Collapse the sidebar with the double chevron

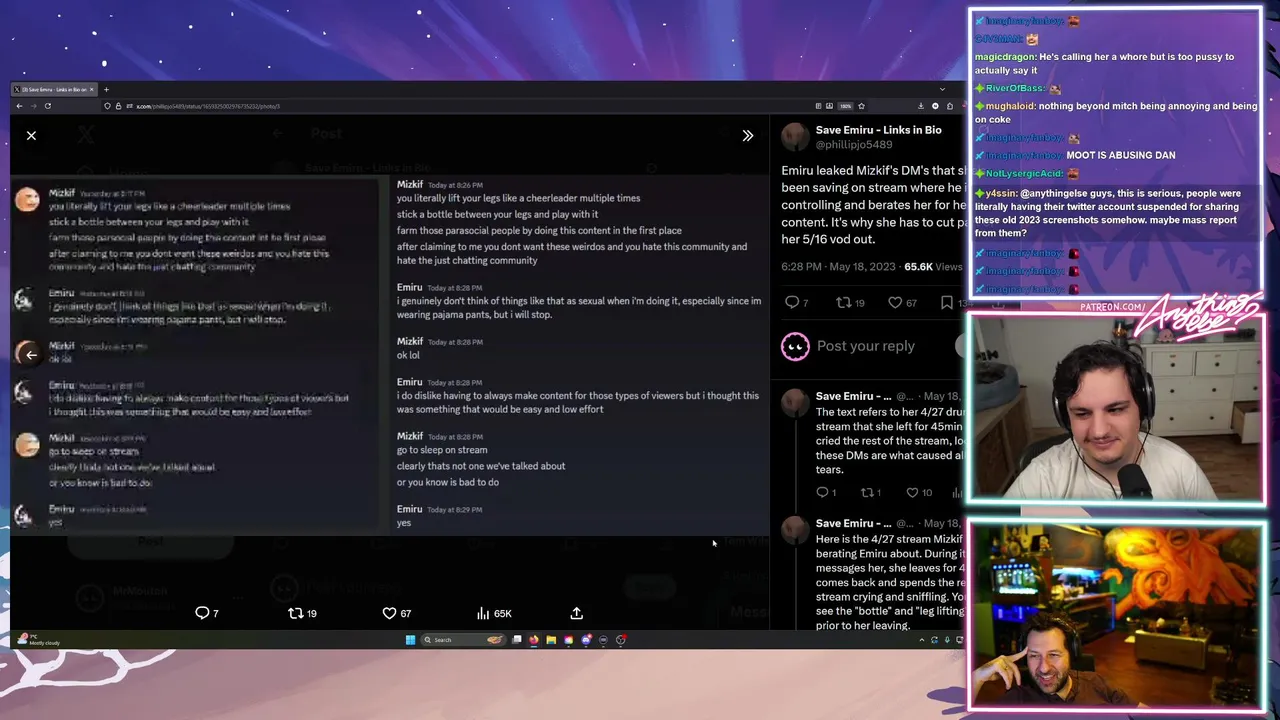click(x=747, y=135)
